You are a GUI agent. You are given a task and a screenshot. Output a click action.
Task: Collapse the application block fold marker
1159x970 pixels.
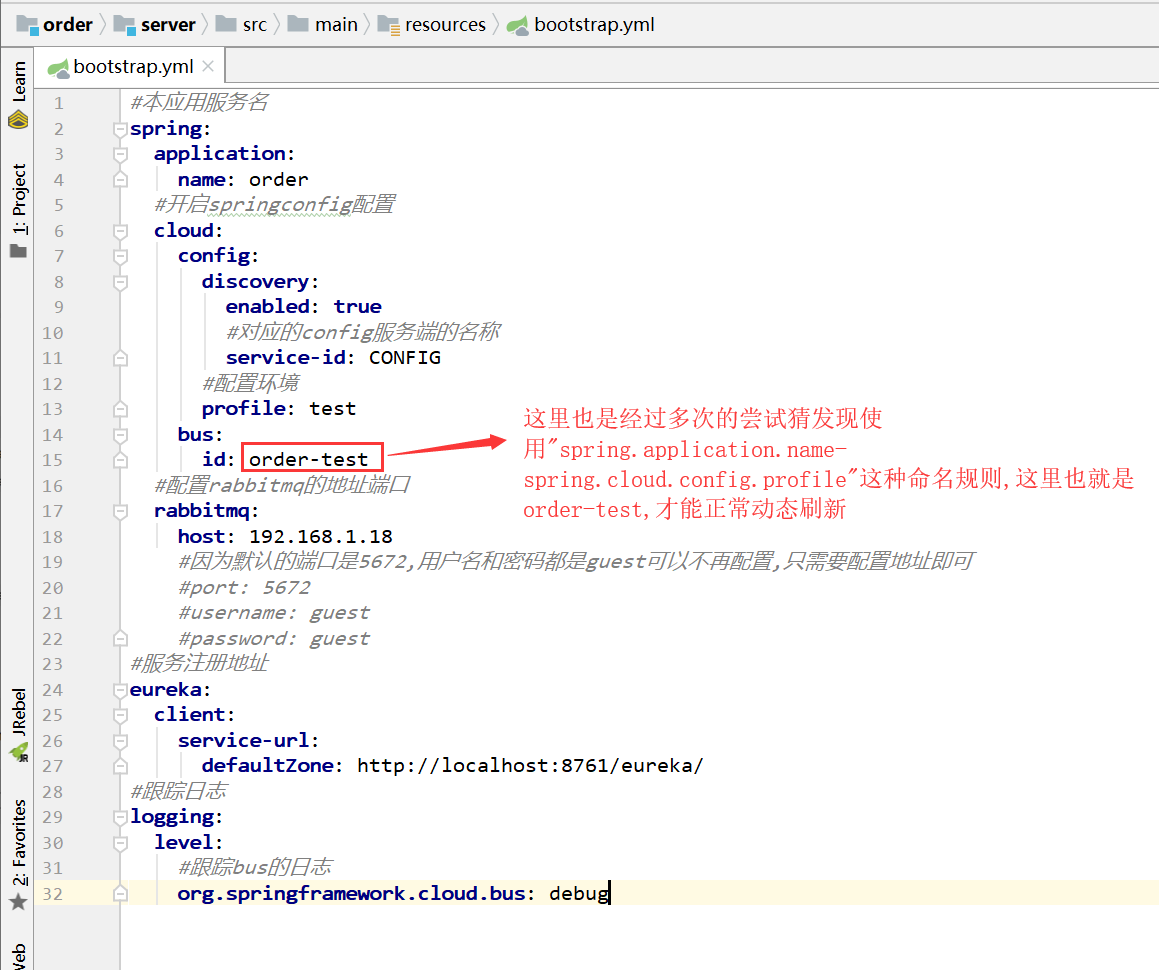click(120, 154)
